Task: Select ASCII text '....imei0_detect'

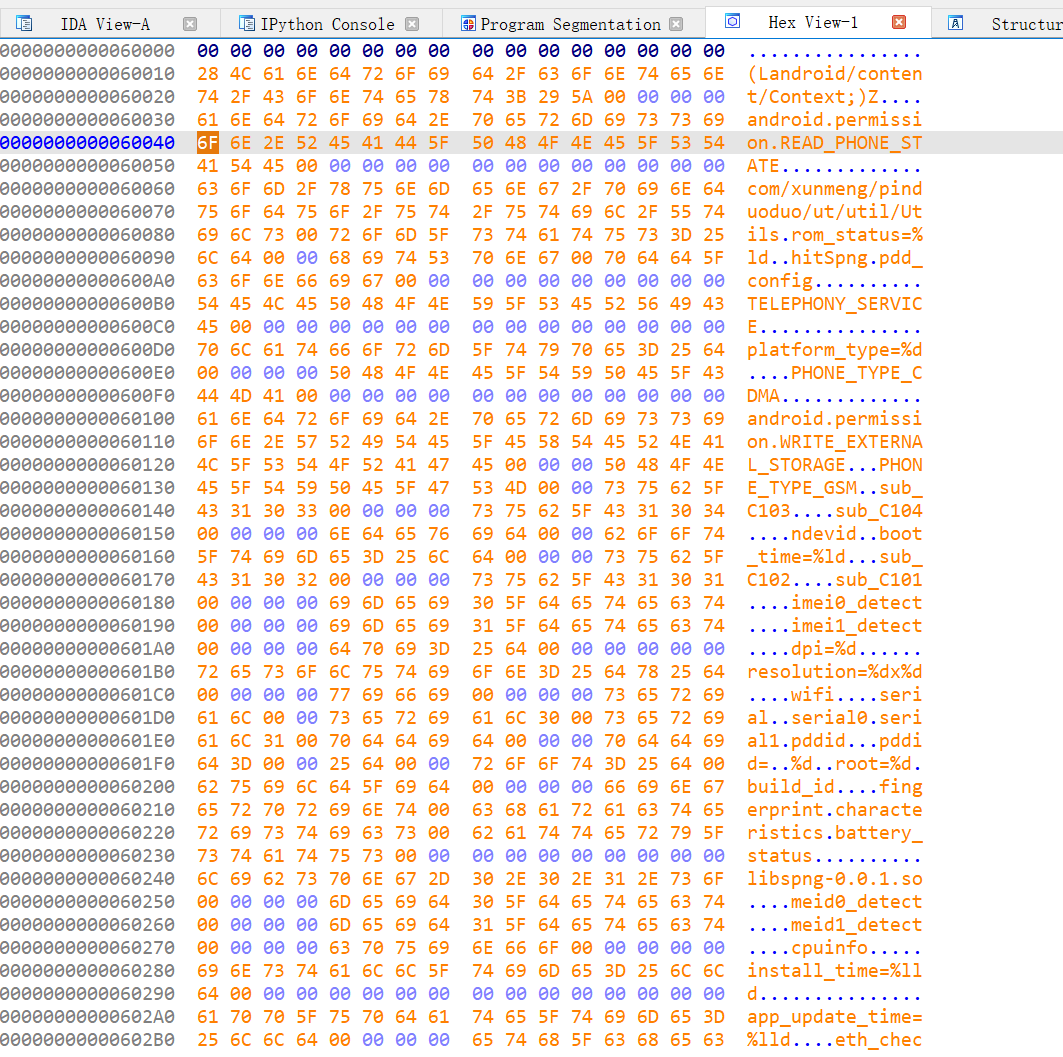Action: 835,603
